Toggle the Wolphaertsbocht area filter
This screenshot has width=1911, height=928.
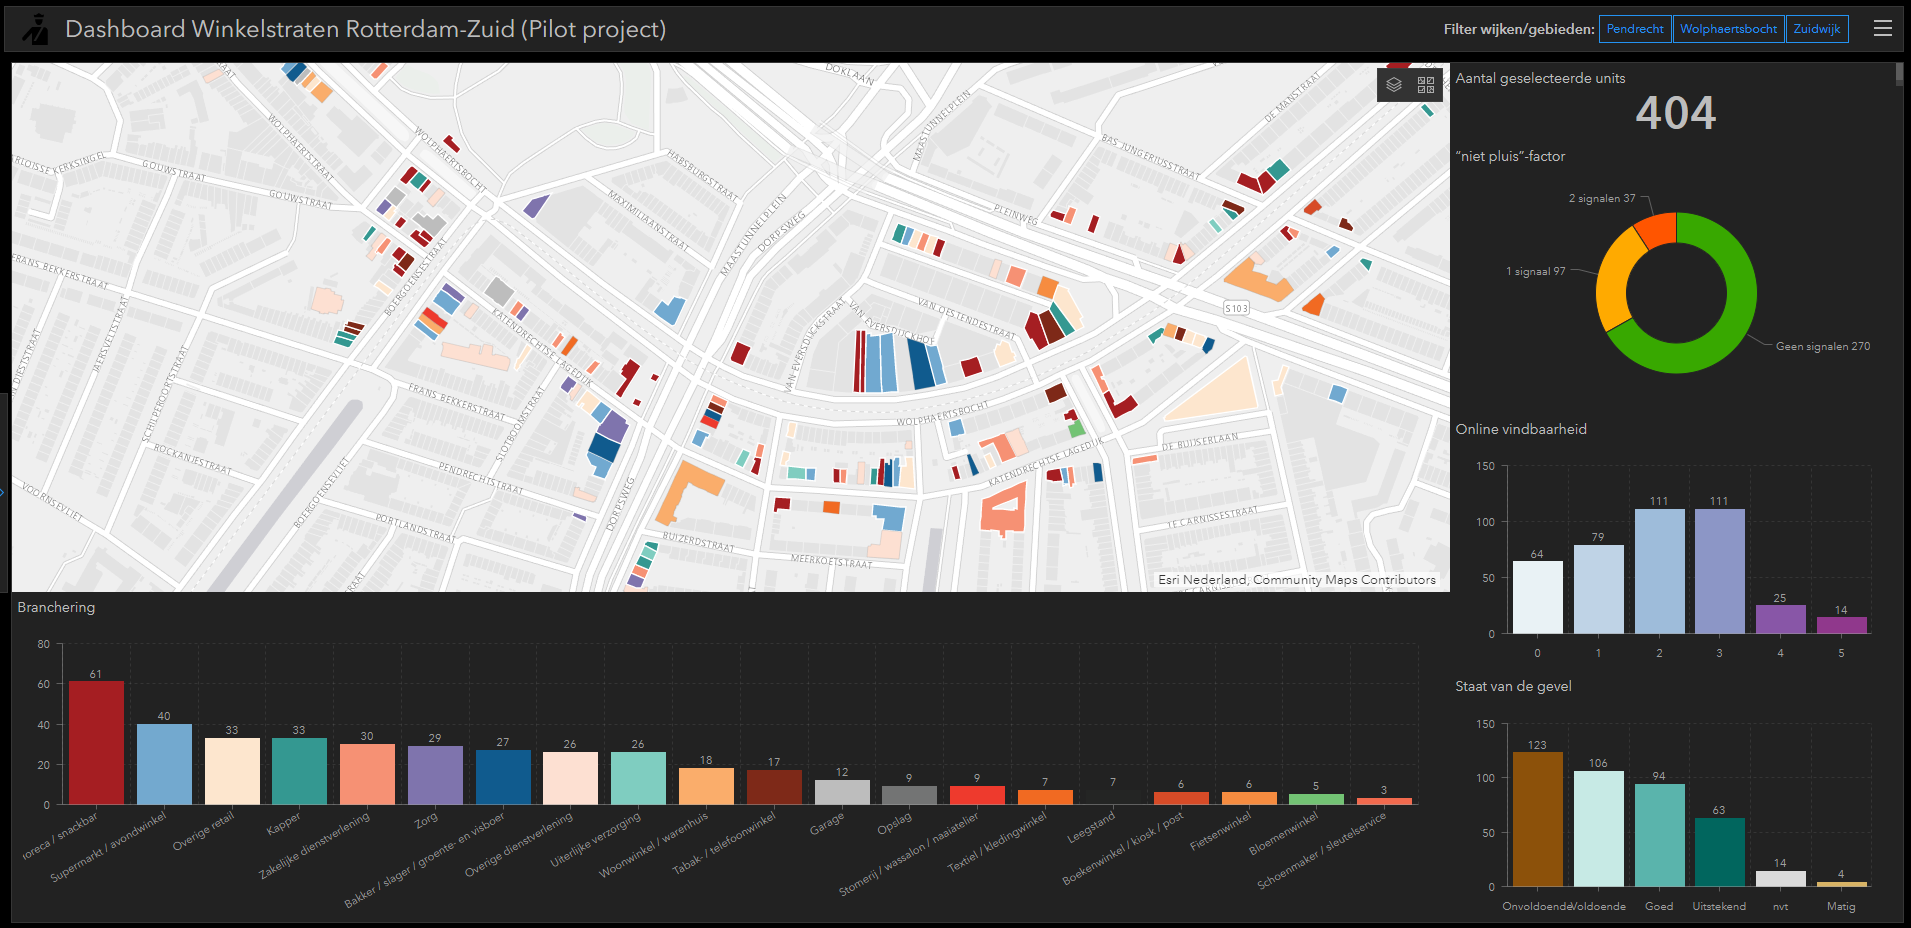click(x=1727, y=29)
